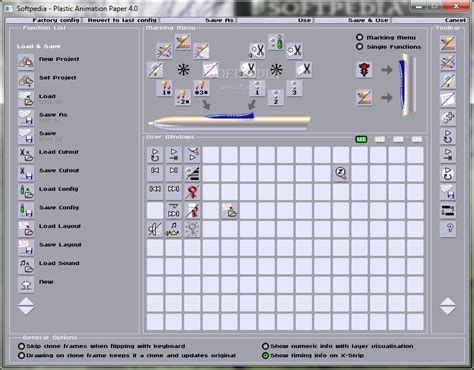
Task: Enable Show numeric info with layer visualisation
Action: tap(265, 346)
